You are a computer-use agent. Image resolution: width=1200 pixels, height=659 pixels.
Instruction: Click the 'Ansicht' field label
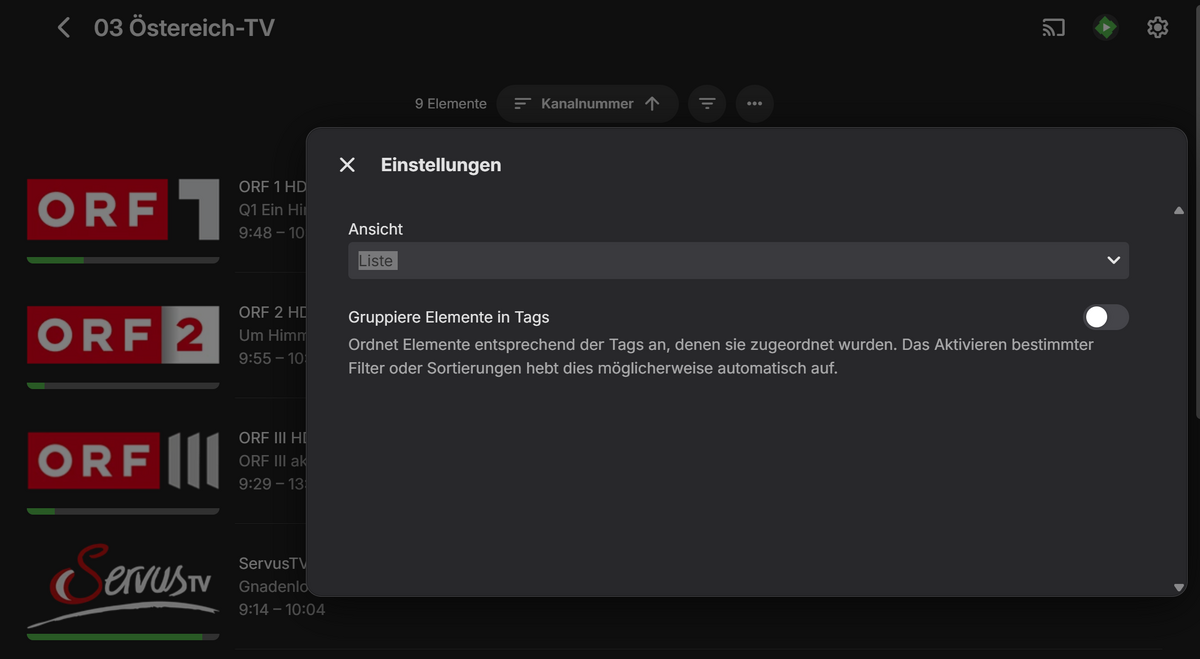pyautogui.click(x=376, y=229)
